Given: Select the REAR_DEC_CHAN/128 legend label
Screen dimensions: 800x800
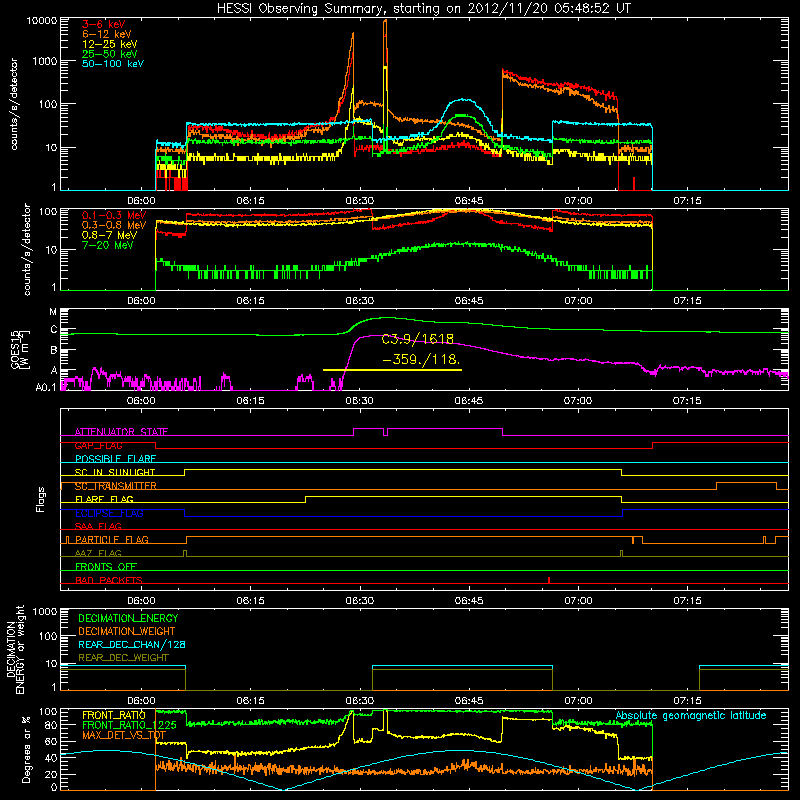Looking at the screenshot, I should pyautogui.click(x=132, y=644).
